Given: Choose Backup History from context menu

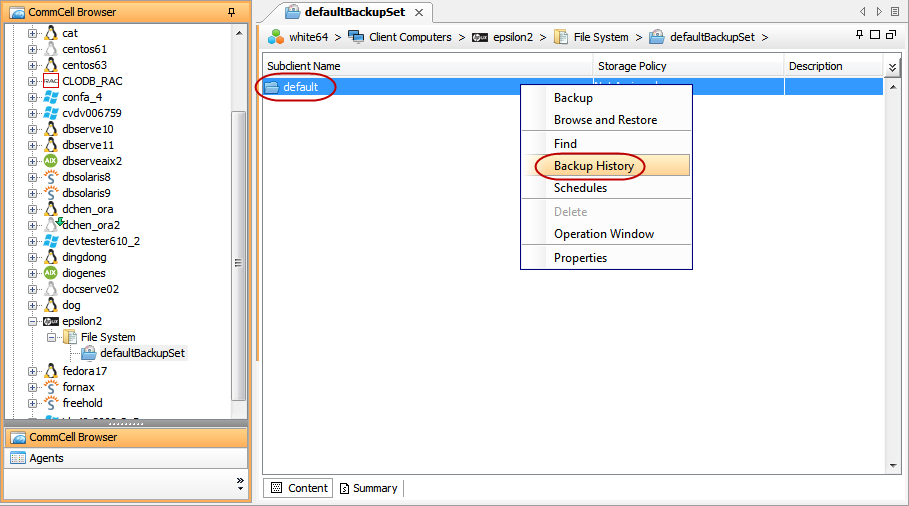Looking at the screenshot, I should tap(594, 166).
